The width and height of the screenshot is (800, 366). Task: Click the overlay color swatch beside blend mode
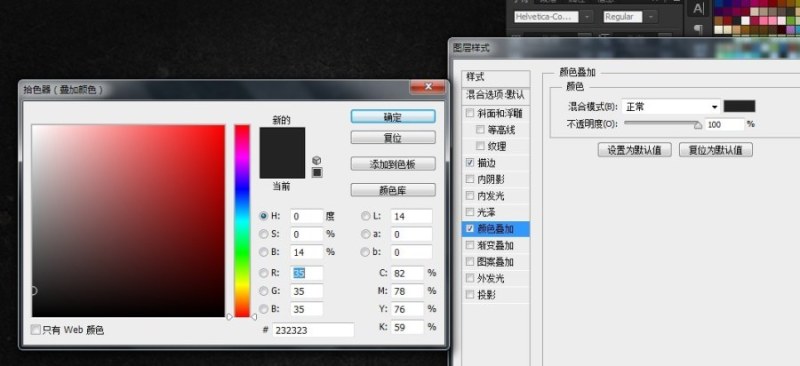coord(739,106)
